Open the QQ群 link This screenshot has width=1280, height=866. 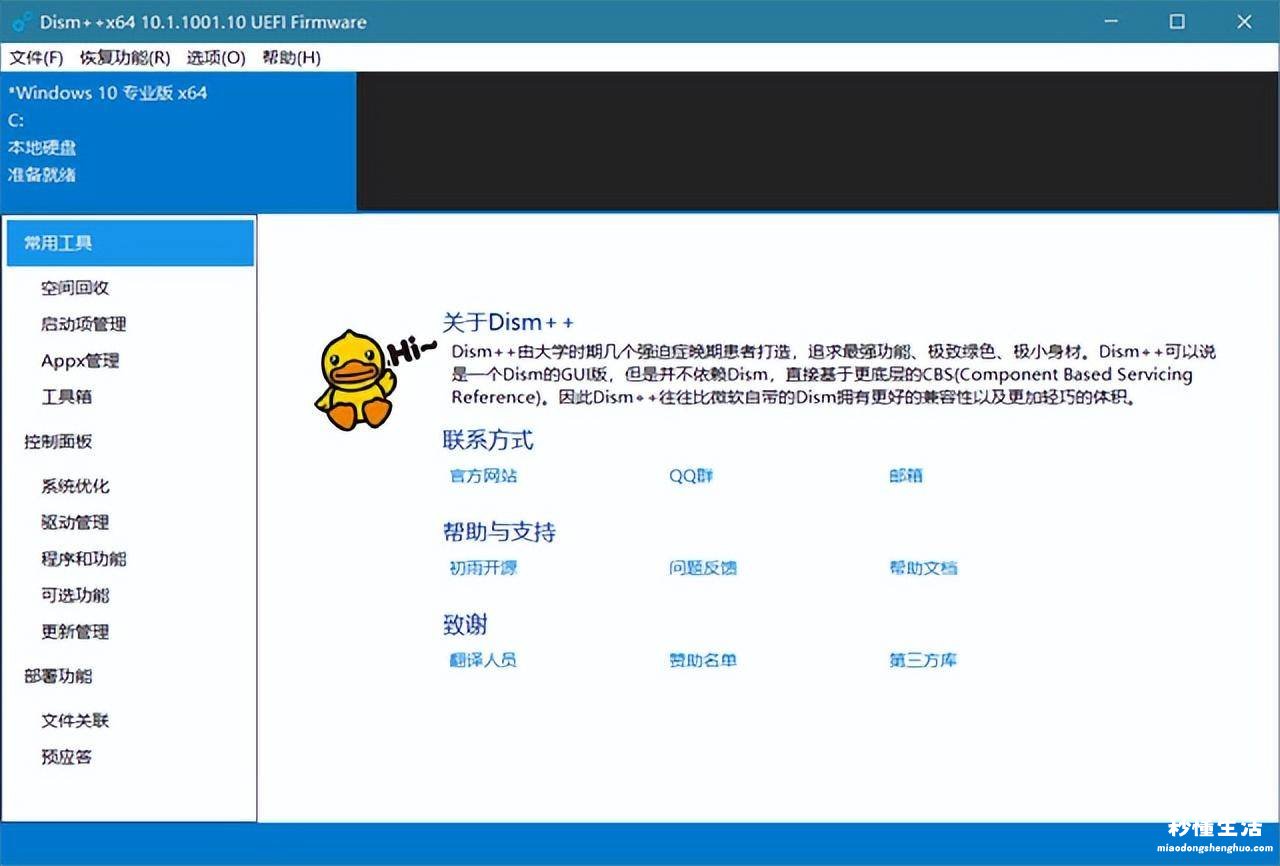tap(691, 476)
